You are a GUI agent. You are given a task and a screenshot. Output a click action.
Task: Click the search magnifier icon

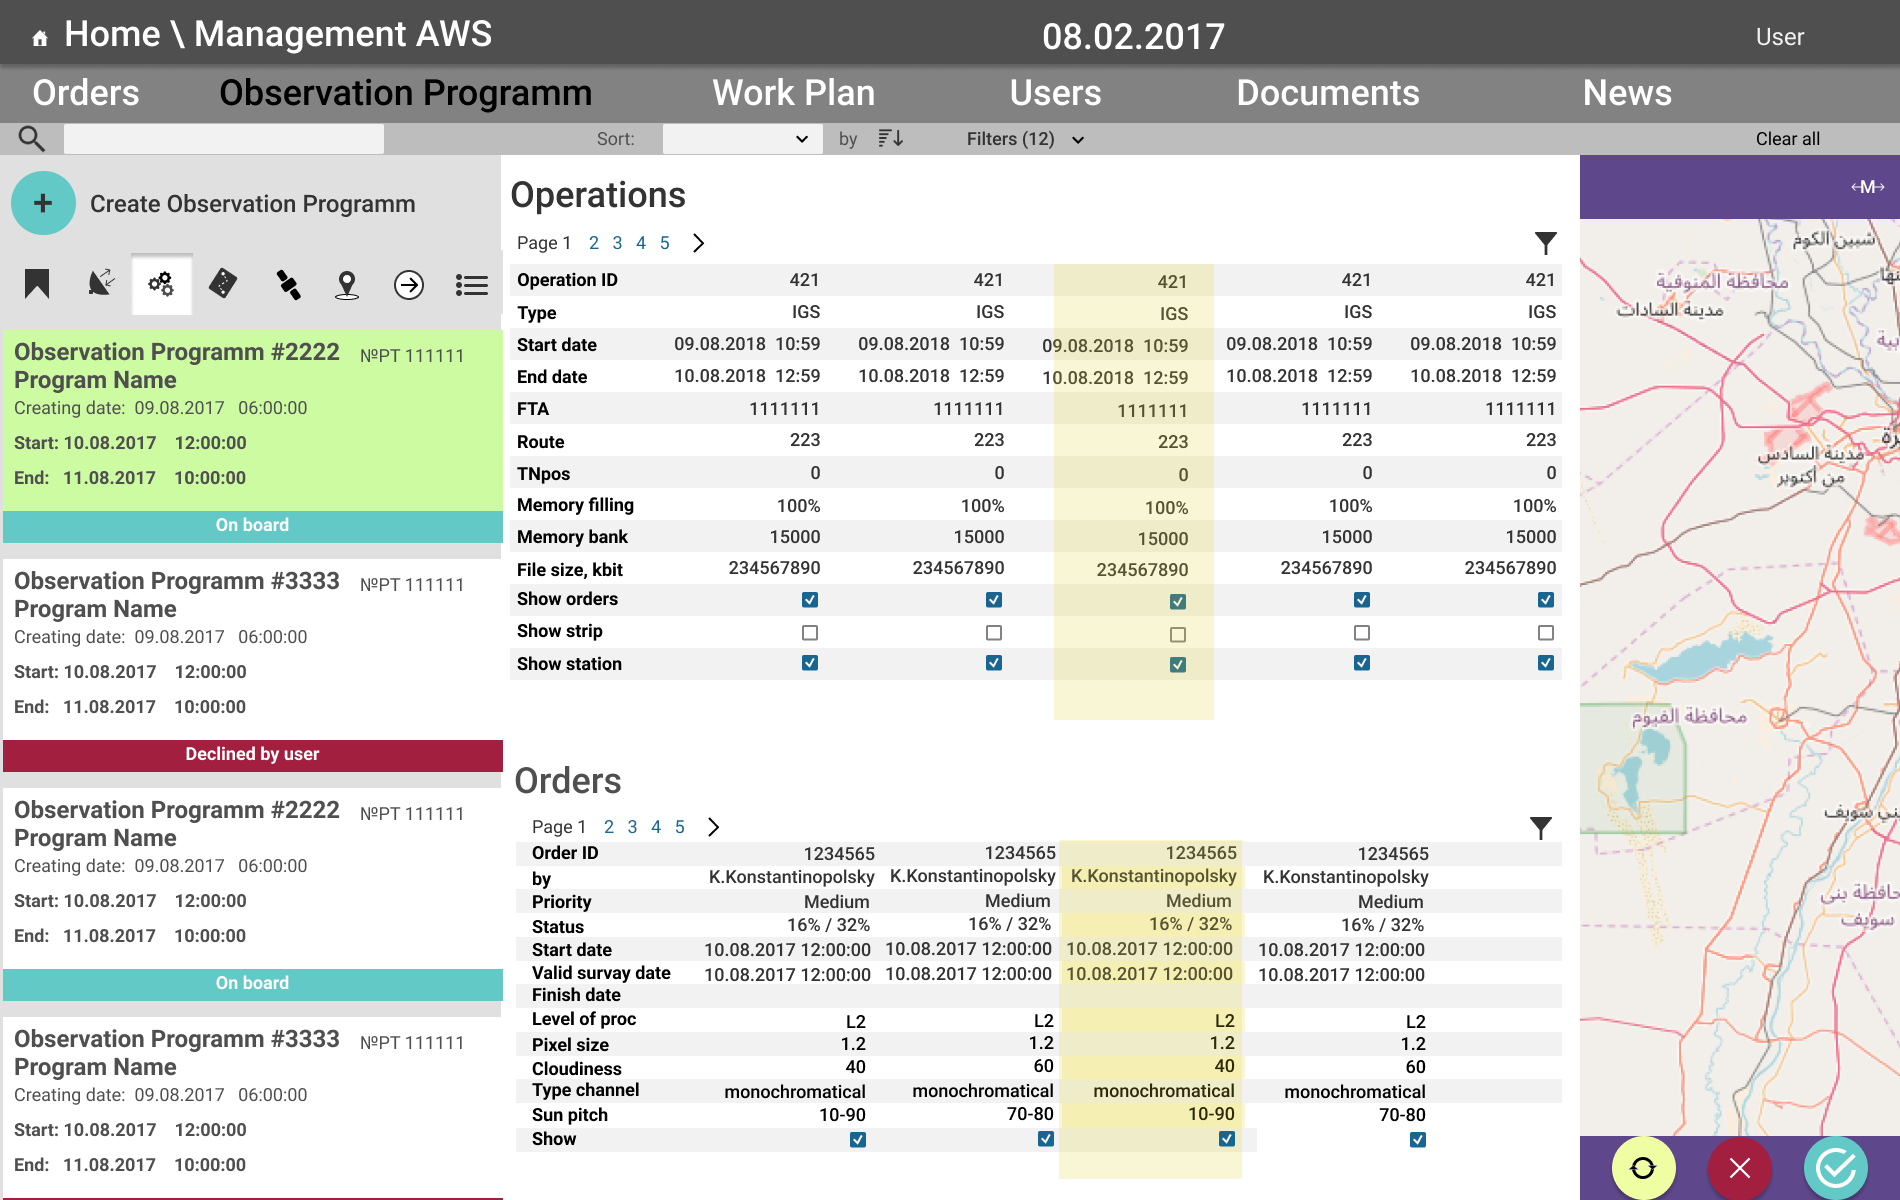click(x=32, y=139)
